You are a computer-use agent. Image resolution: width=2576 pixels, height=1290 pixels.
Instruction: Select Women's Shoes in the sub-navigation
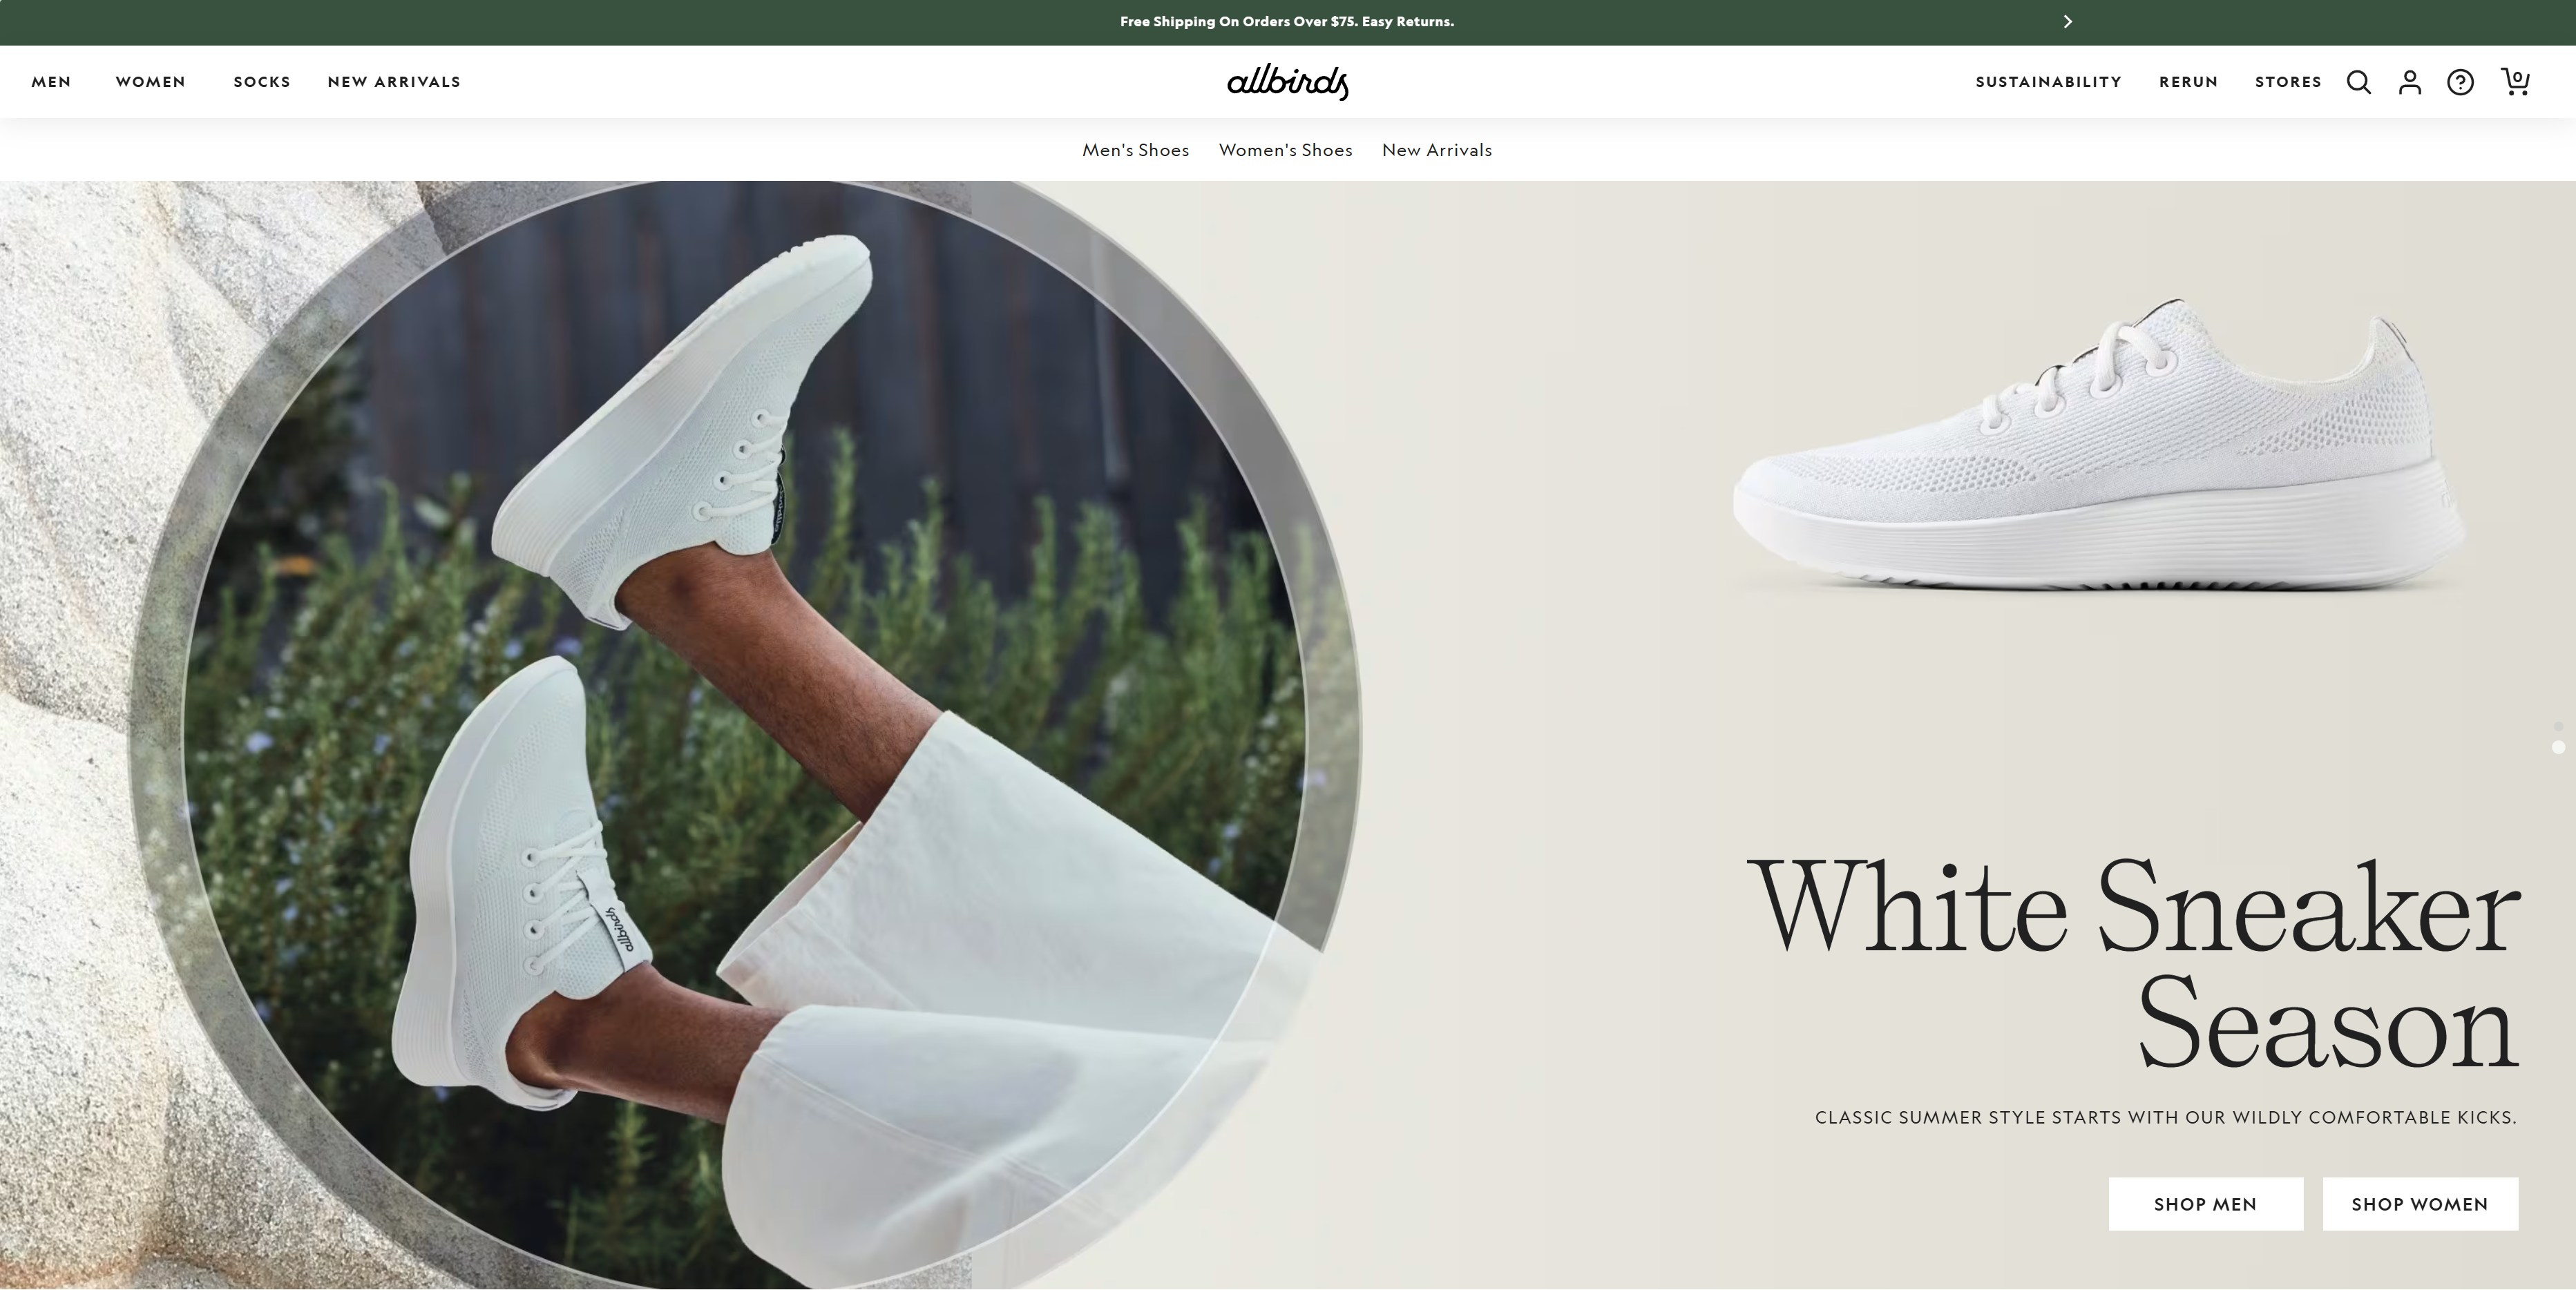pos(1285,150)
